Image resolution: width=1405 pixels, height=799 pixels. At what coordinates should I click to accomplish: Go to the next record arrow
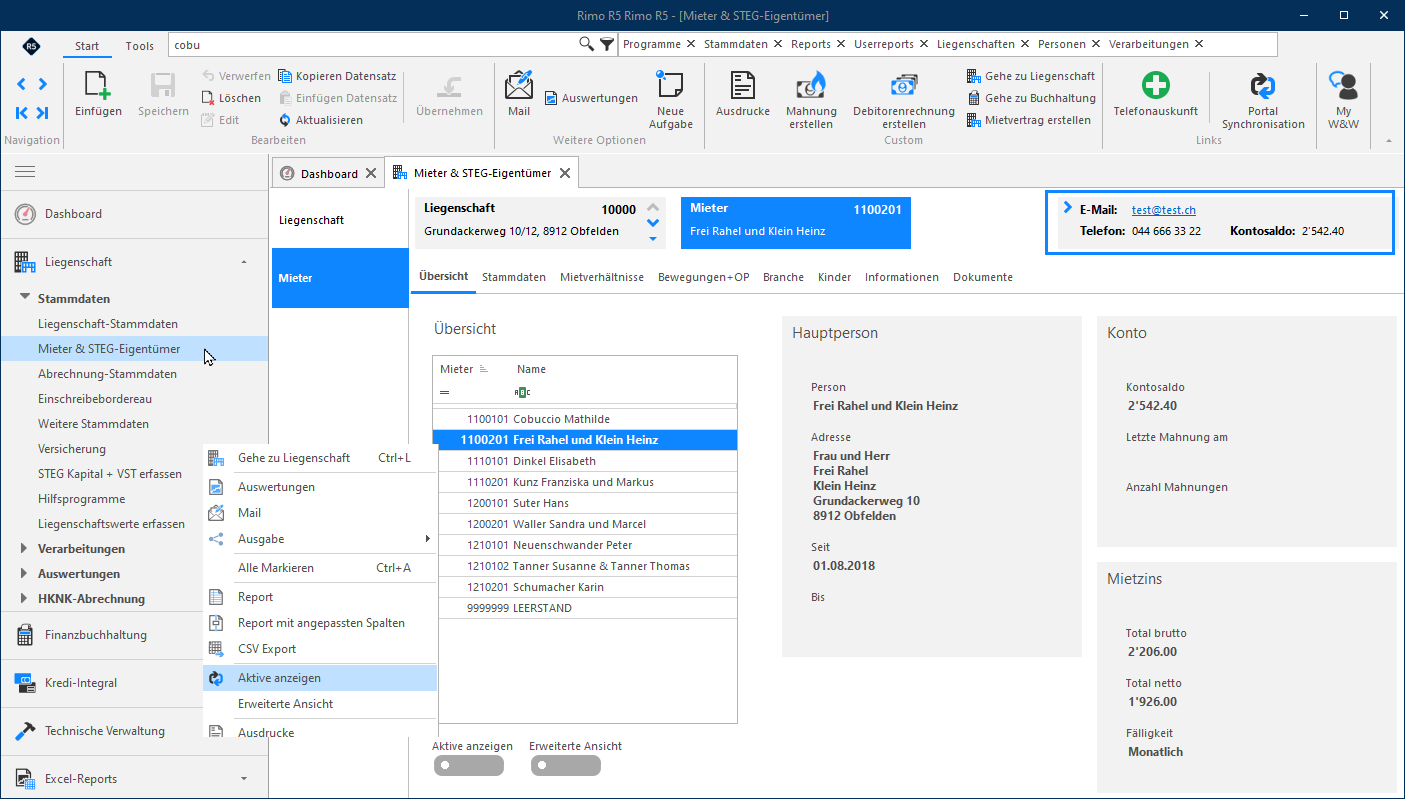pos(42,84)
